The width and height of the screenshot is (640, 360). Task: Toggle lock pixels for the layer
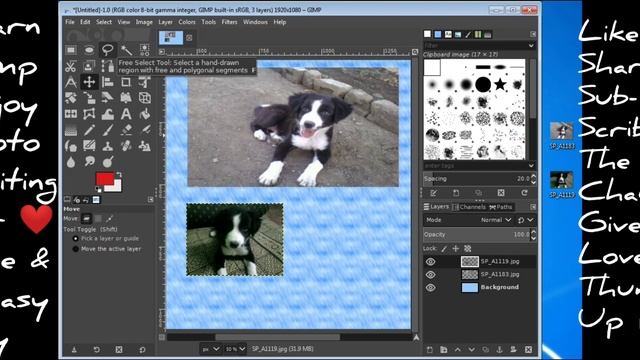444,249
